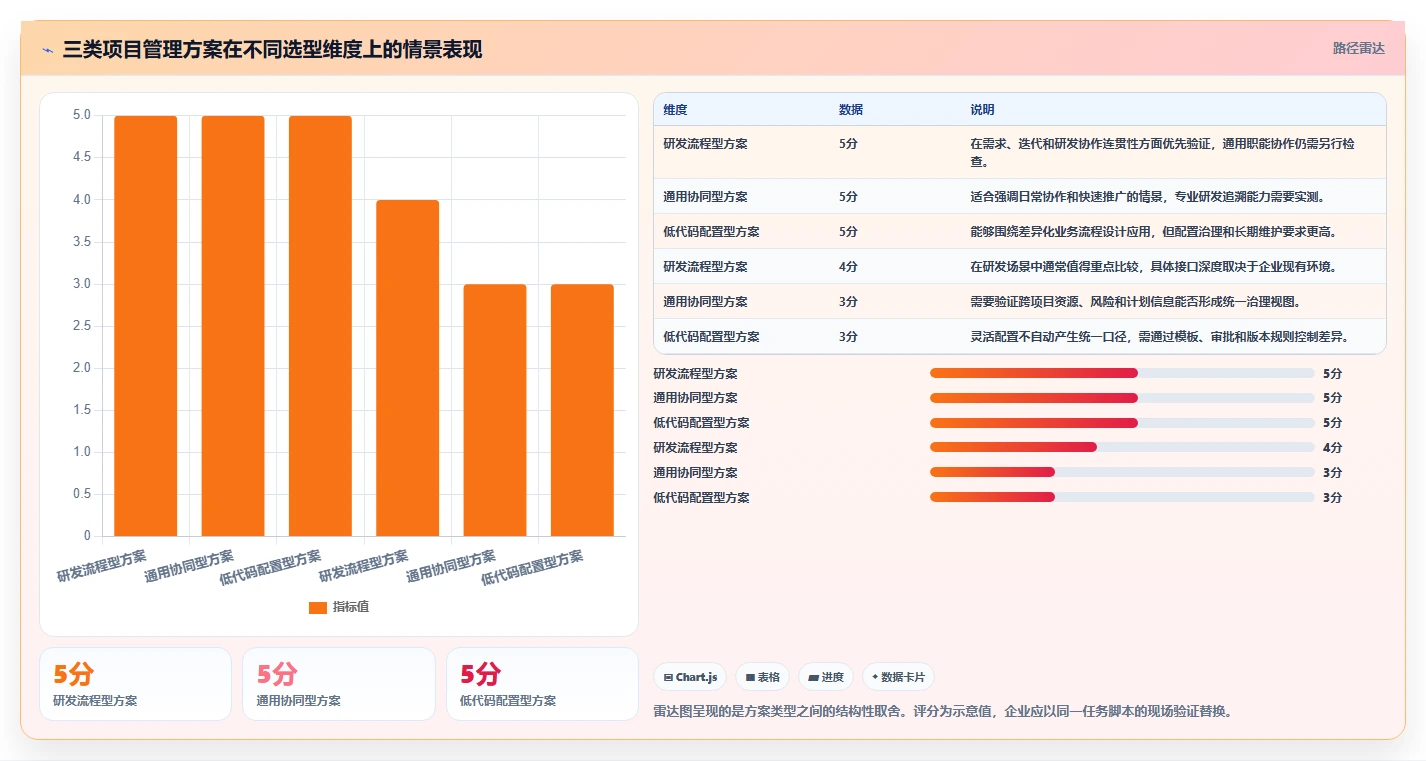Click the 低代码配置型方案 chart bar valued 3

(x=582, y=410)
